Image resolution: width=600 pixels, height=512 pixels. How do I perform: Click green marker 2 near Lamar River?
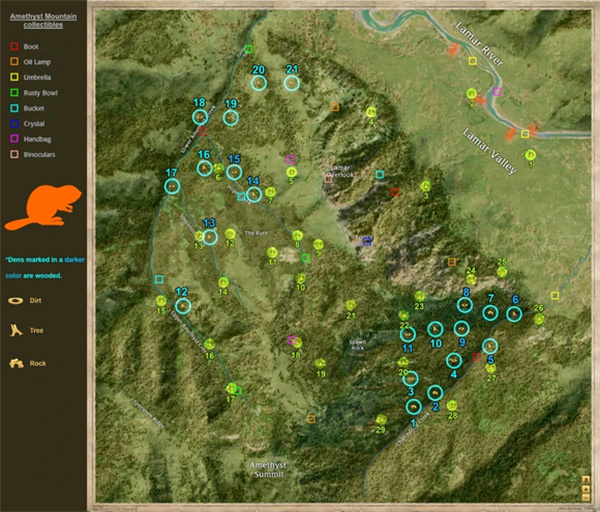tap(472, 93)
